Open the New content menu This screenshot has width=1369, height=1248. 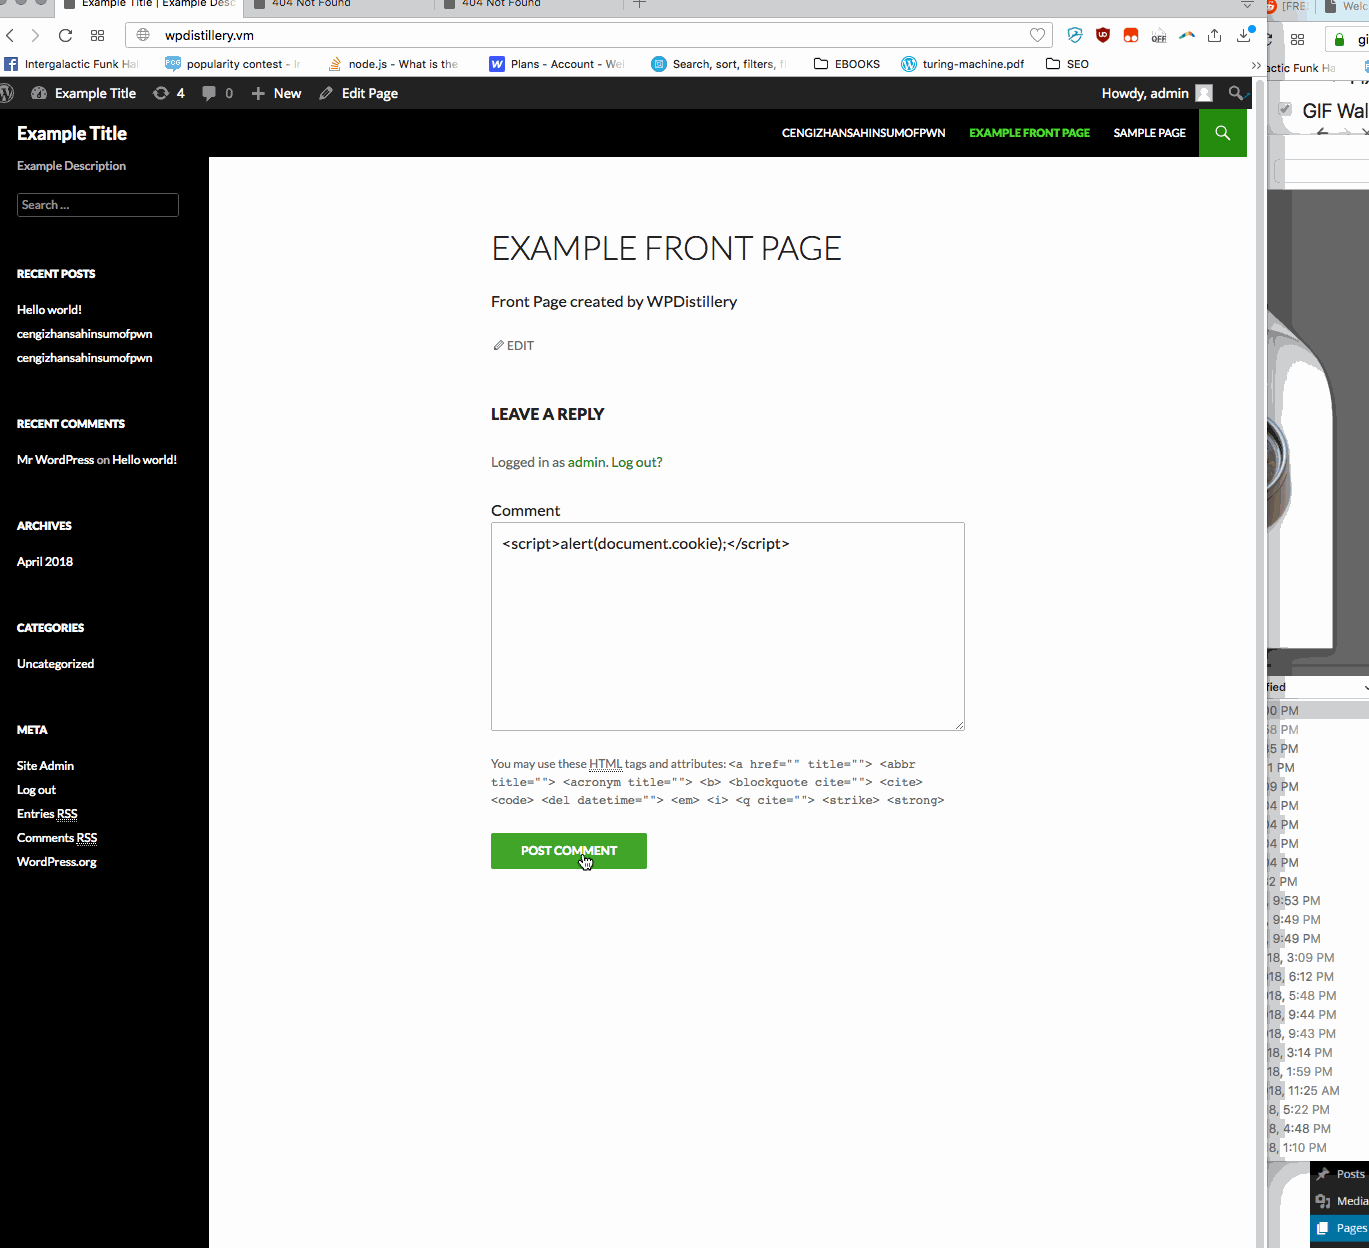pos(276,93)
